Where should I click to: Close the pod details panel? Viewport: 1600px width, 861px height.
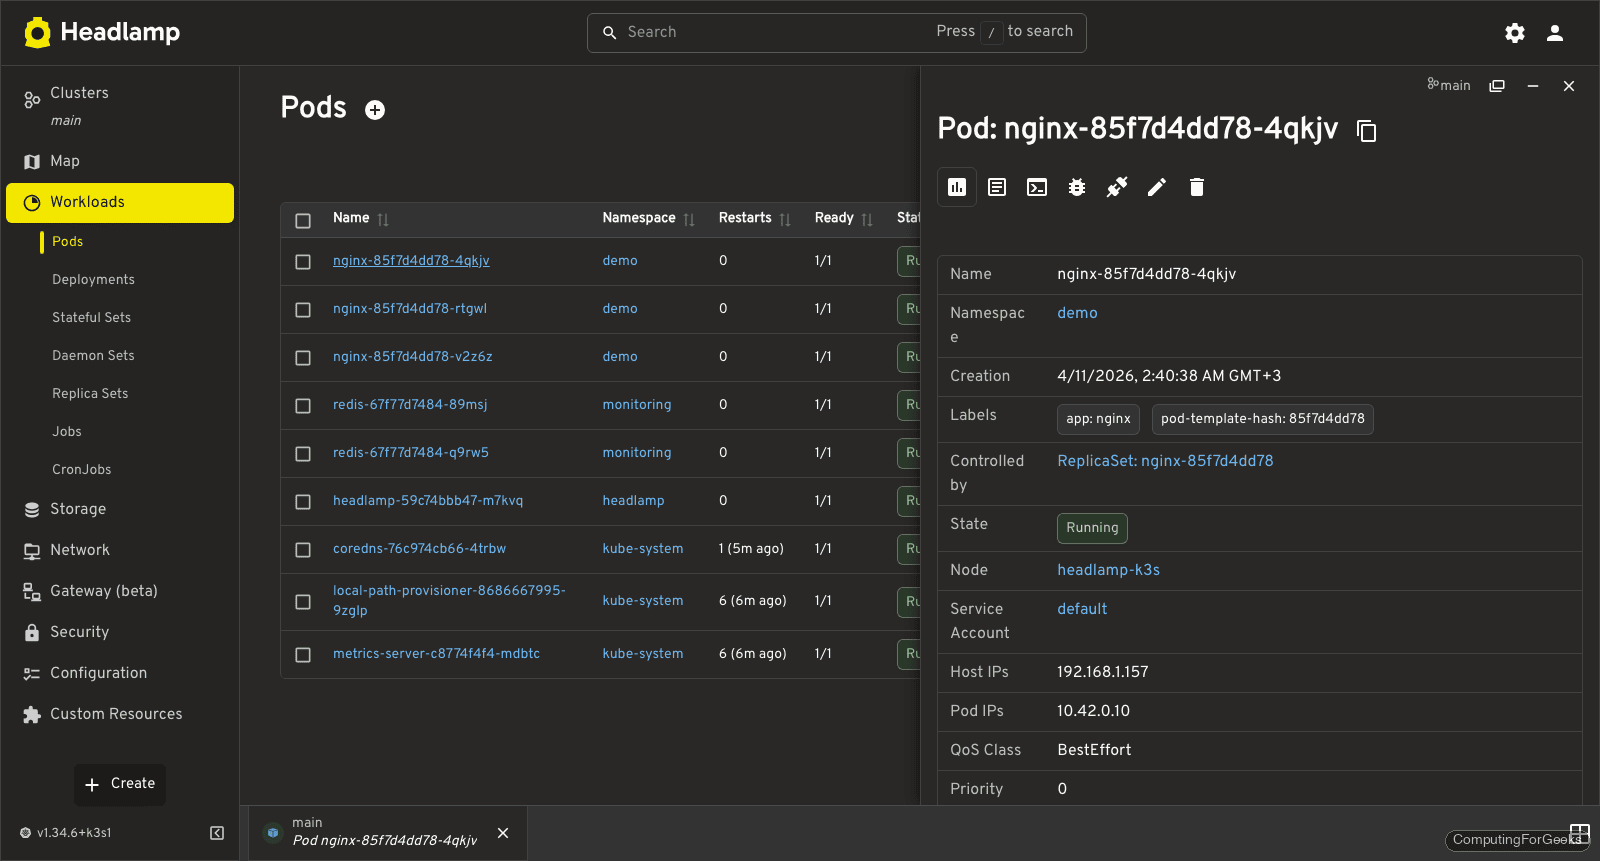[x=1569, y=86]
